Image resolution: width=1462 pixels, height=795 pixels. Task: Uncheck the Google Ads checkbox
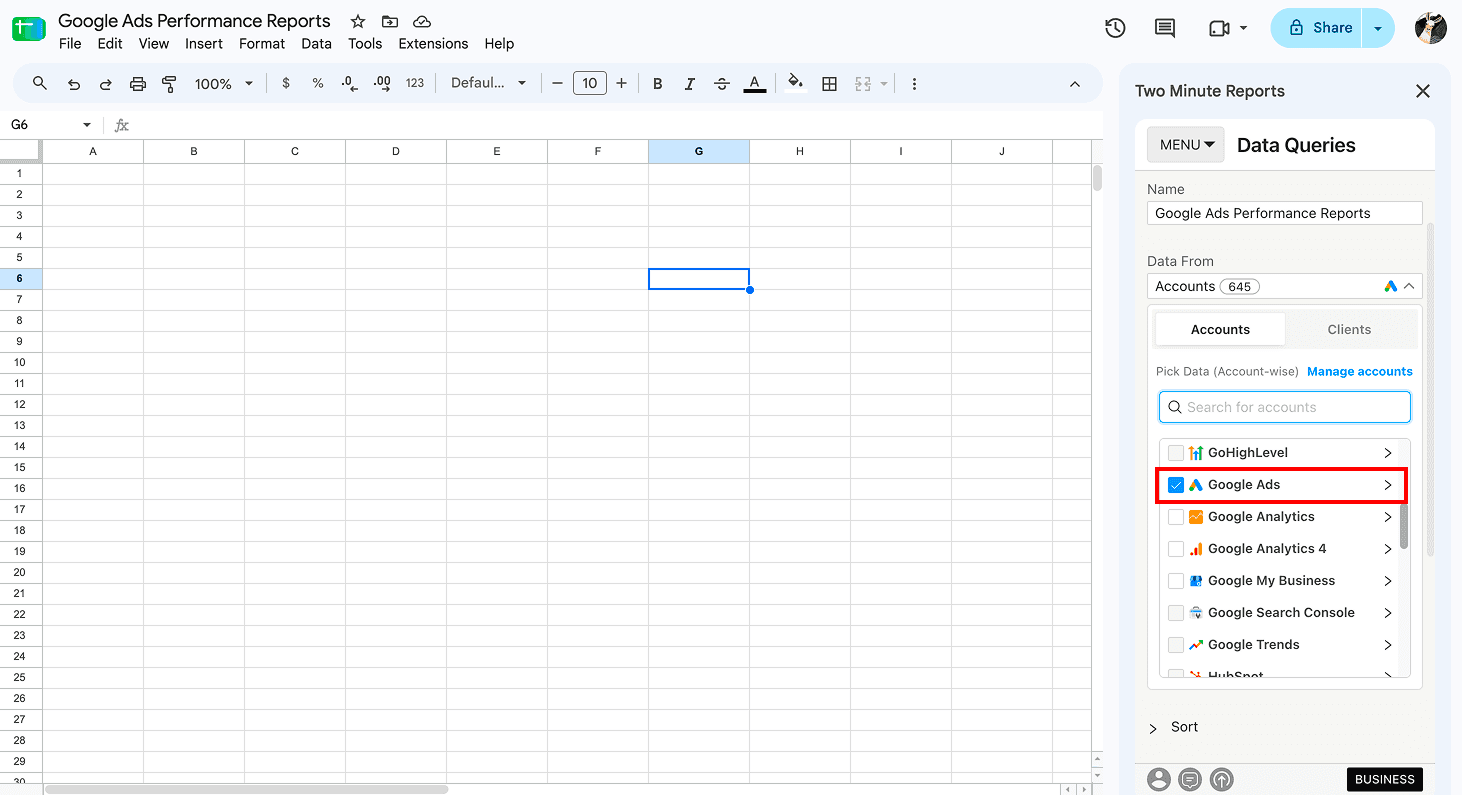click(1176, 485)
